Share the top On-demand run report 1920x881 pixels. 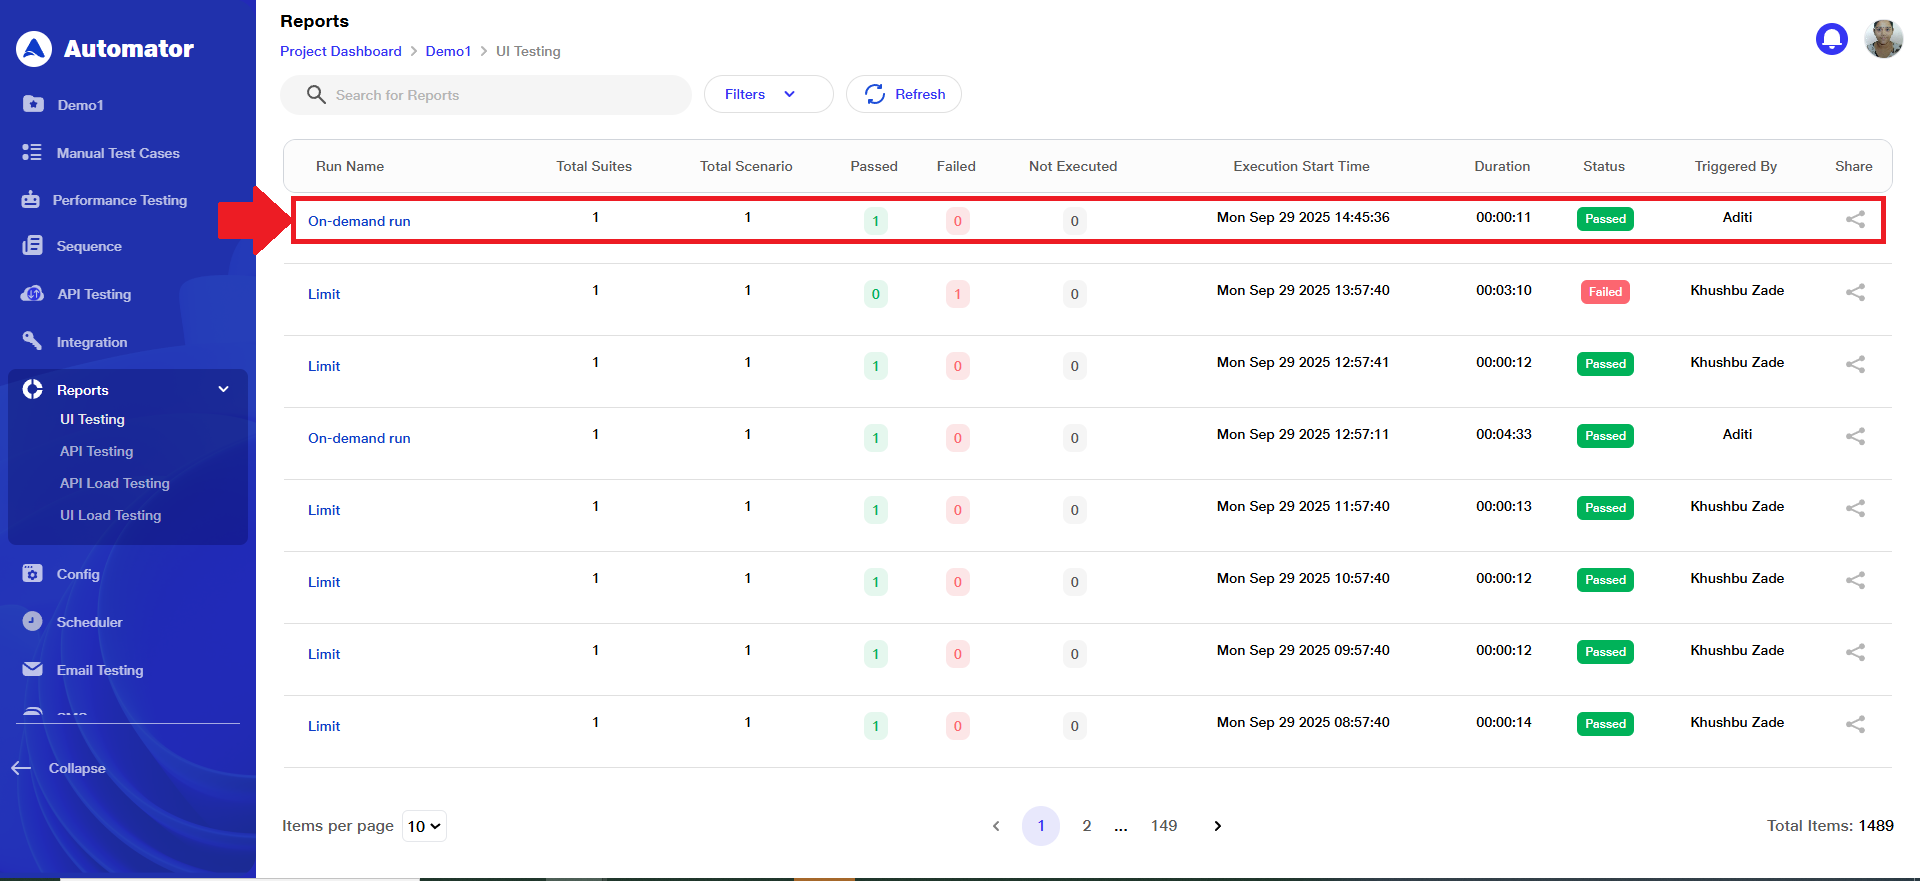1855,219
